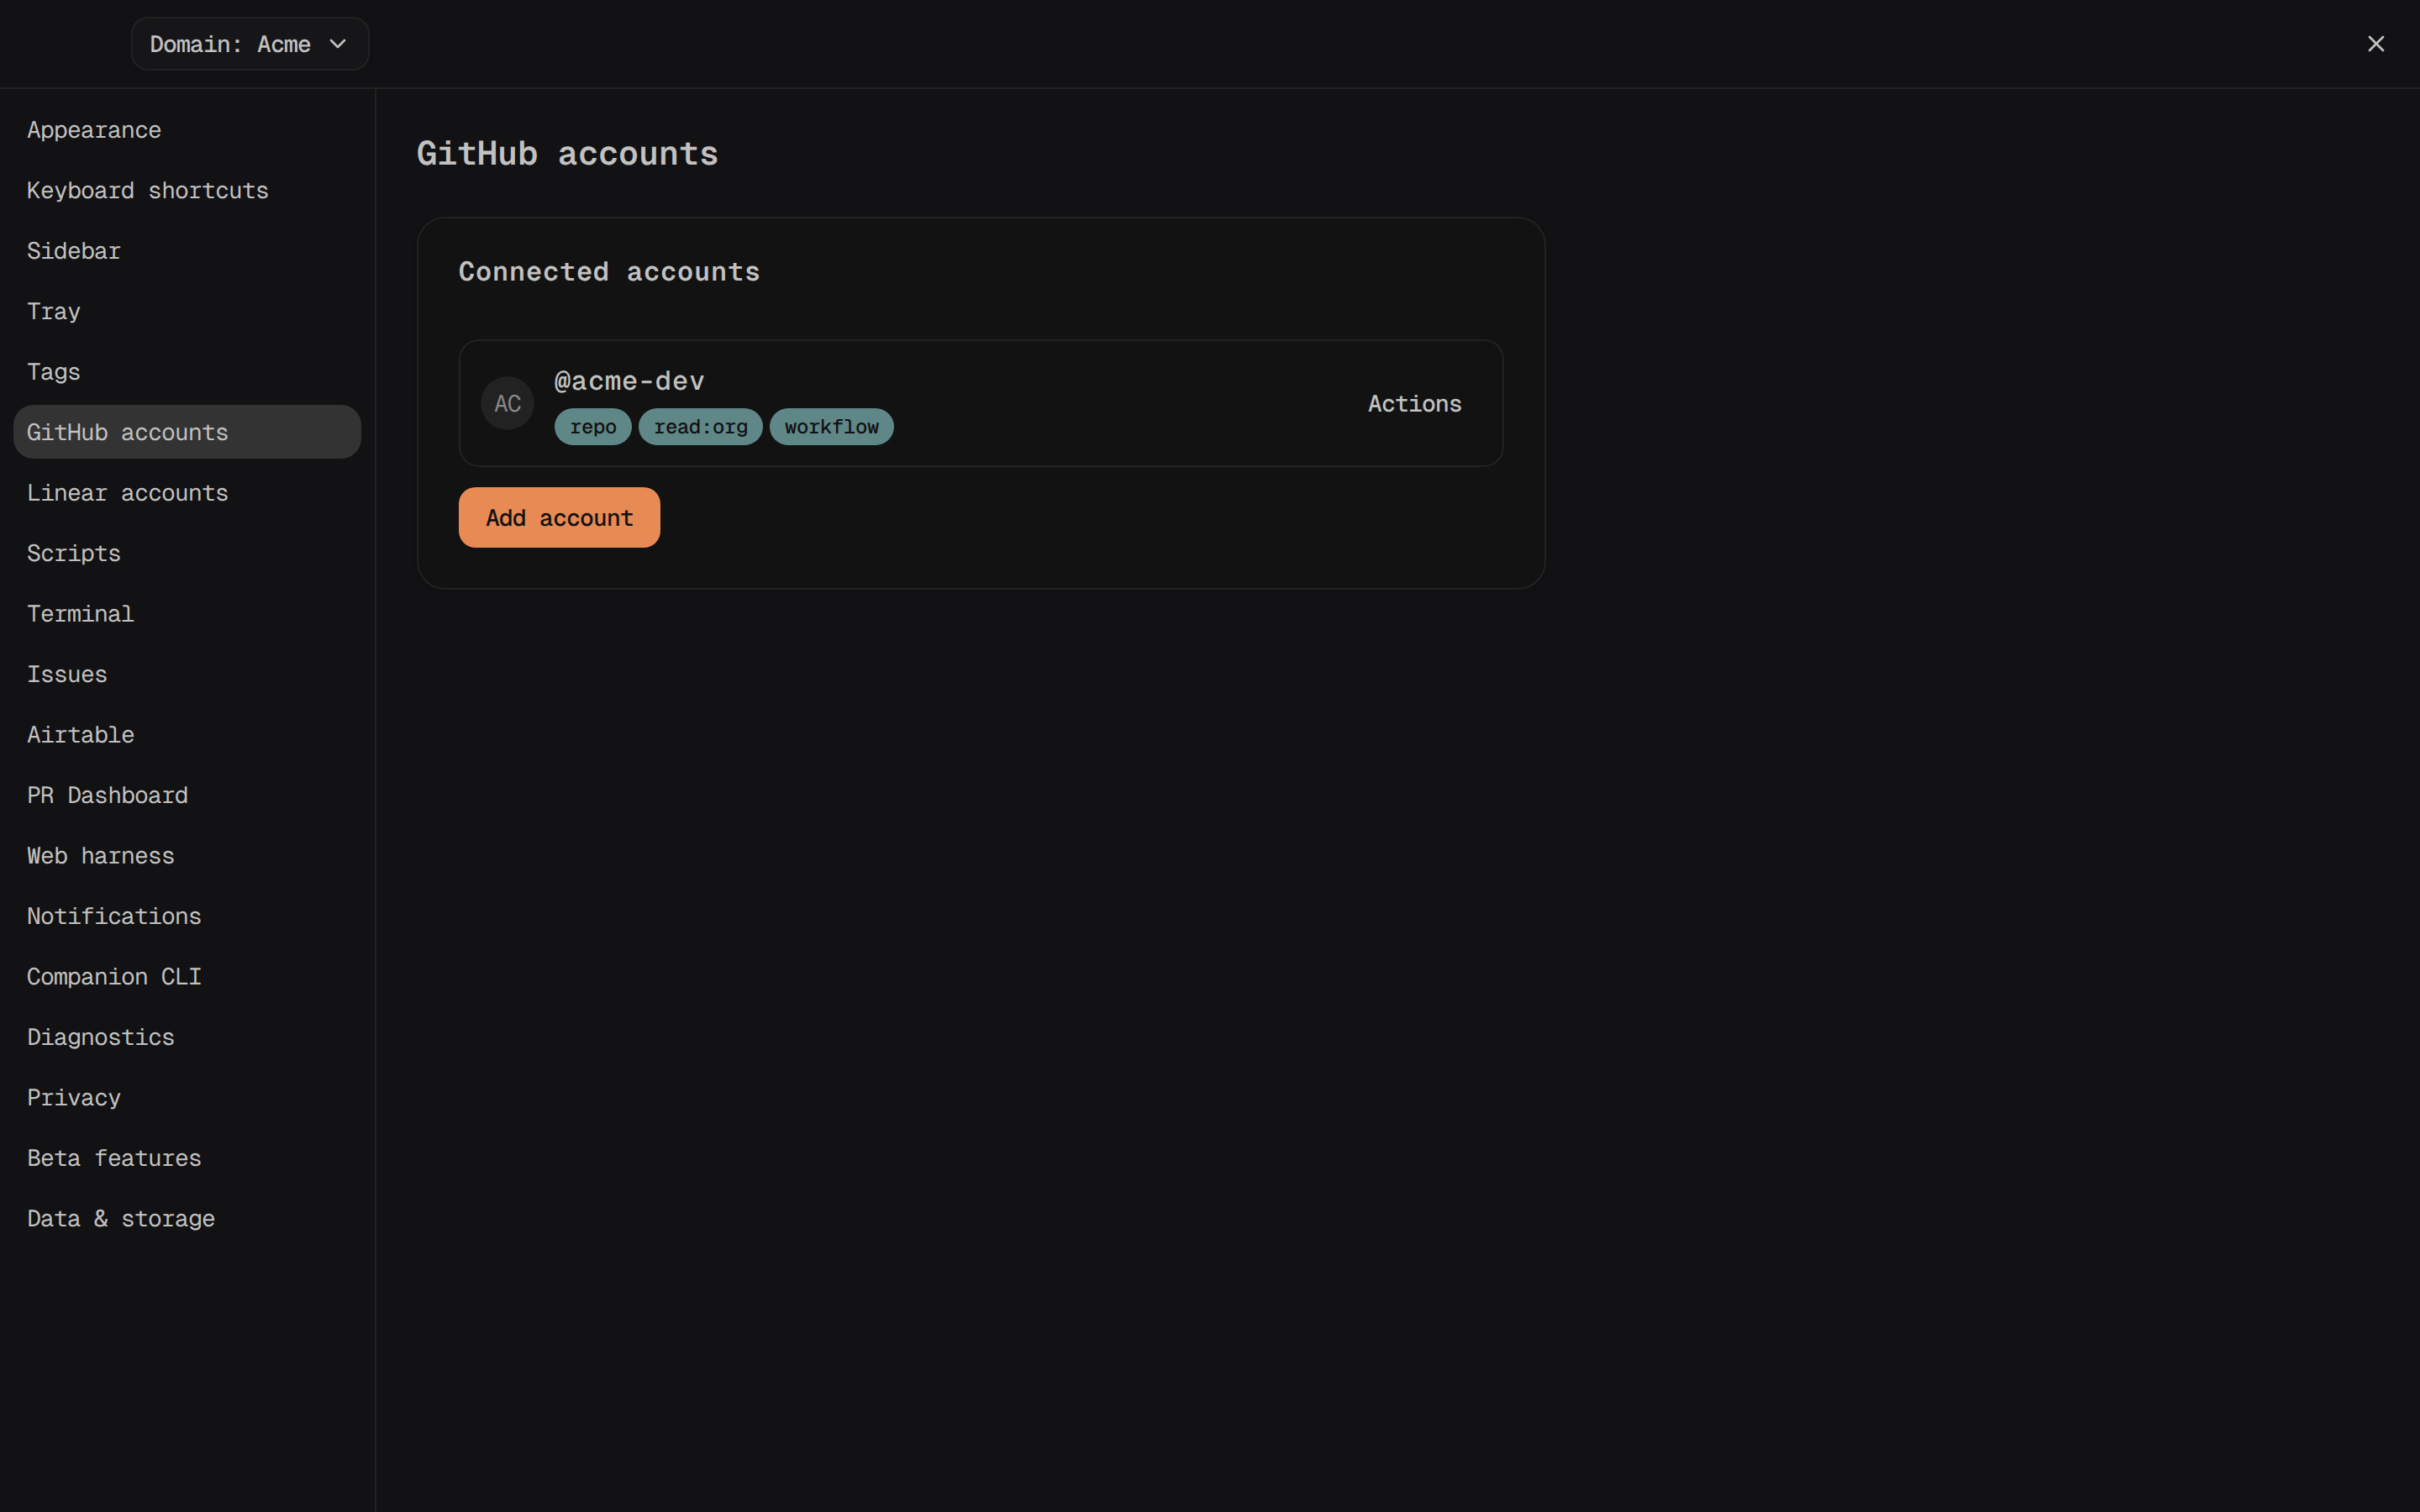Open Privacy settings

pos(187,1098)
